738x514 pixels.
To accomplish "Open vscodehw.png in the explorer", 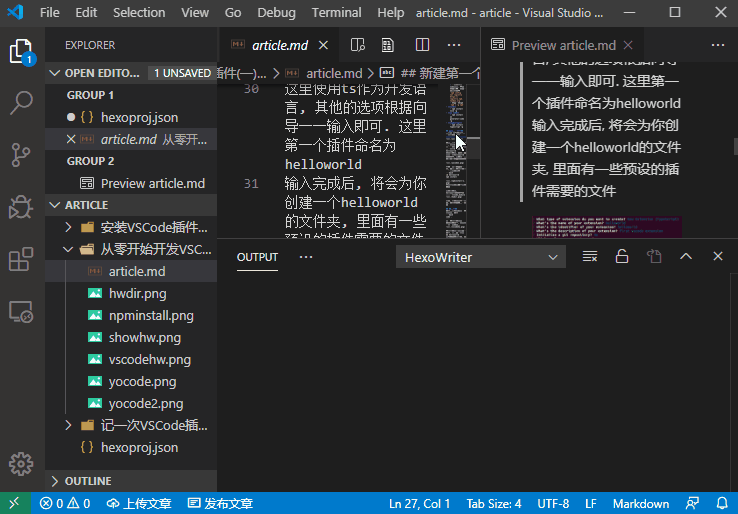I will [x=131, y=360].
